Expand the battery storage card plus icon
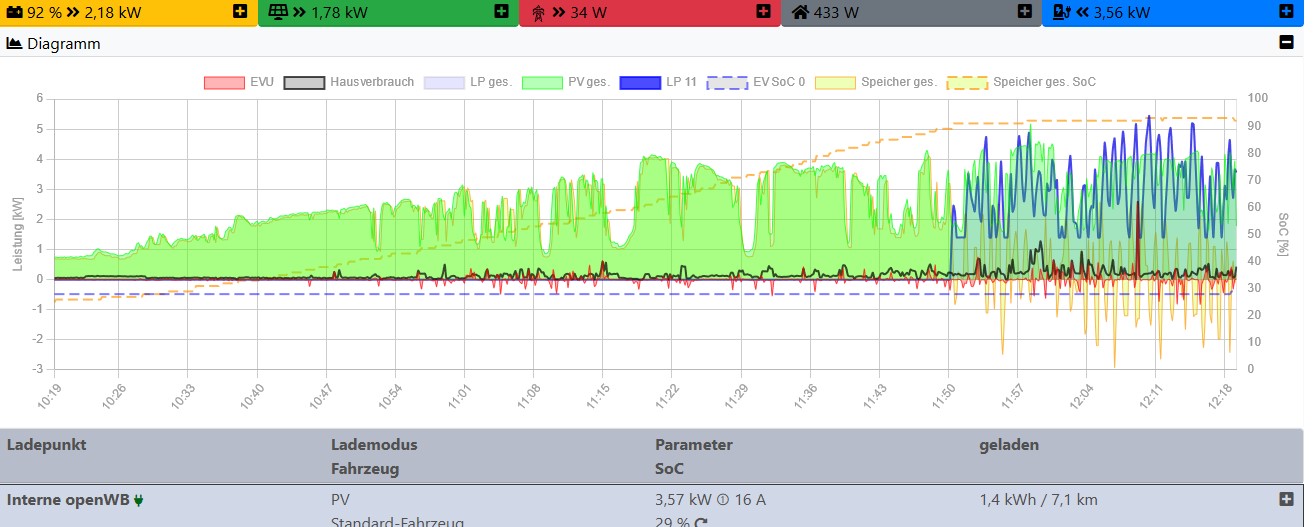Viewport: 1314px width, 527px height. (x=240, y=12)
